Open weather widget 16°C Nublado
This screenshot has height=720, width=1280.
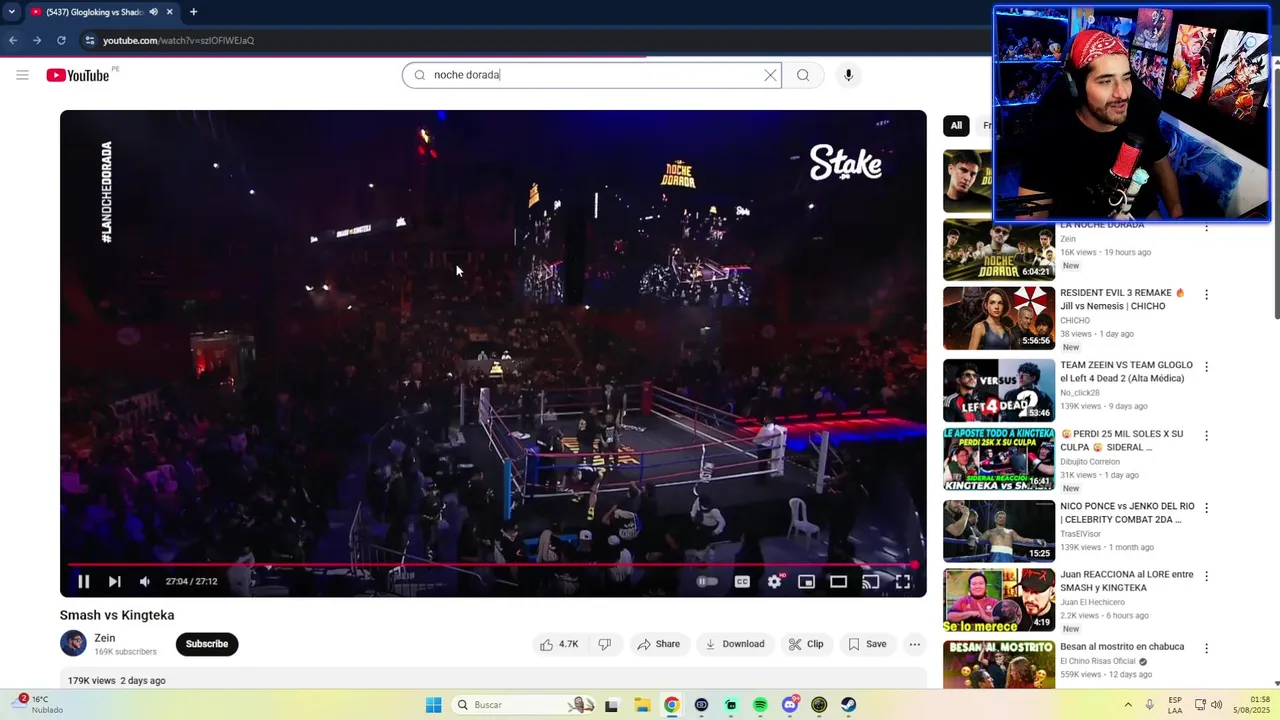(x=40, y=705)
